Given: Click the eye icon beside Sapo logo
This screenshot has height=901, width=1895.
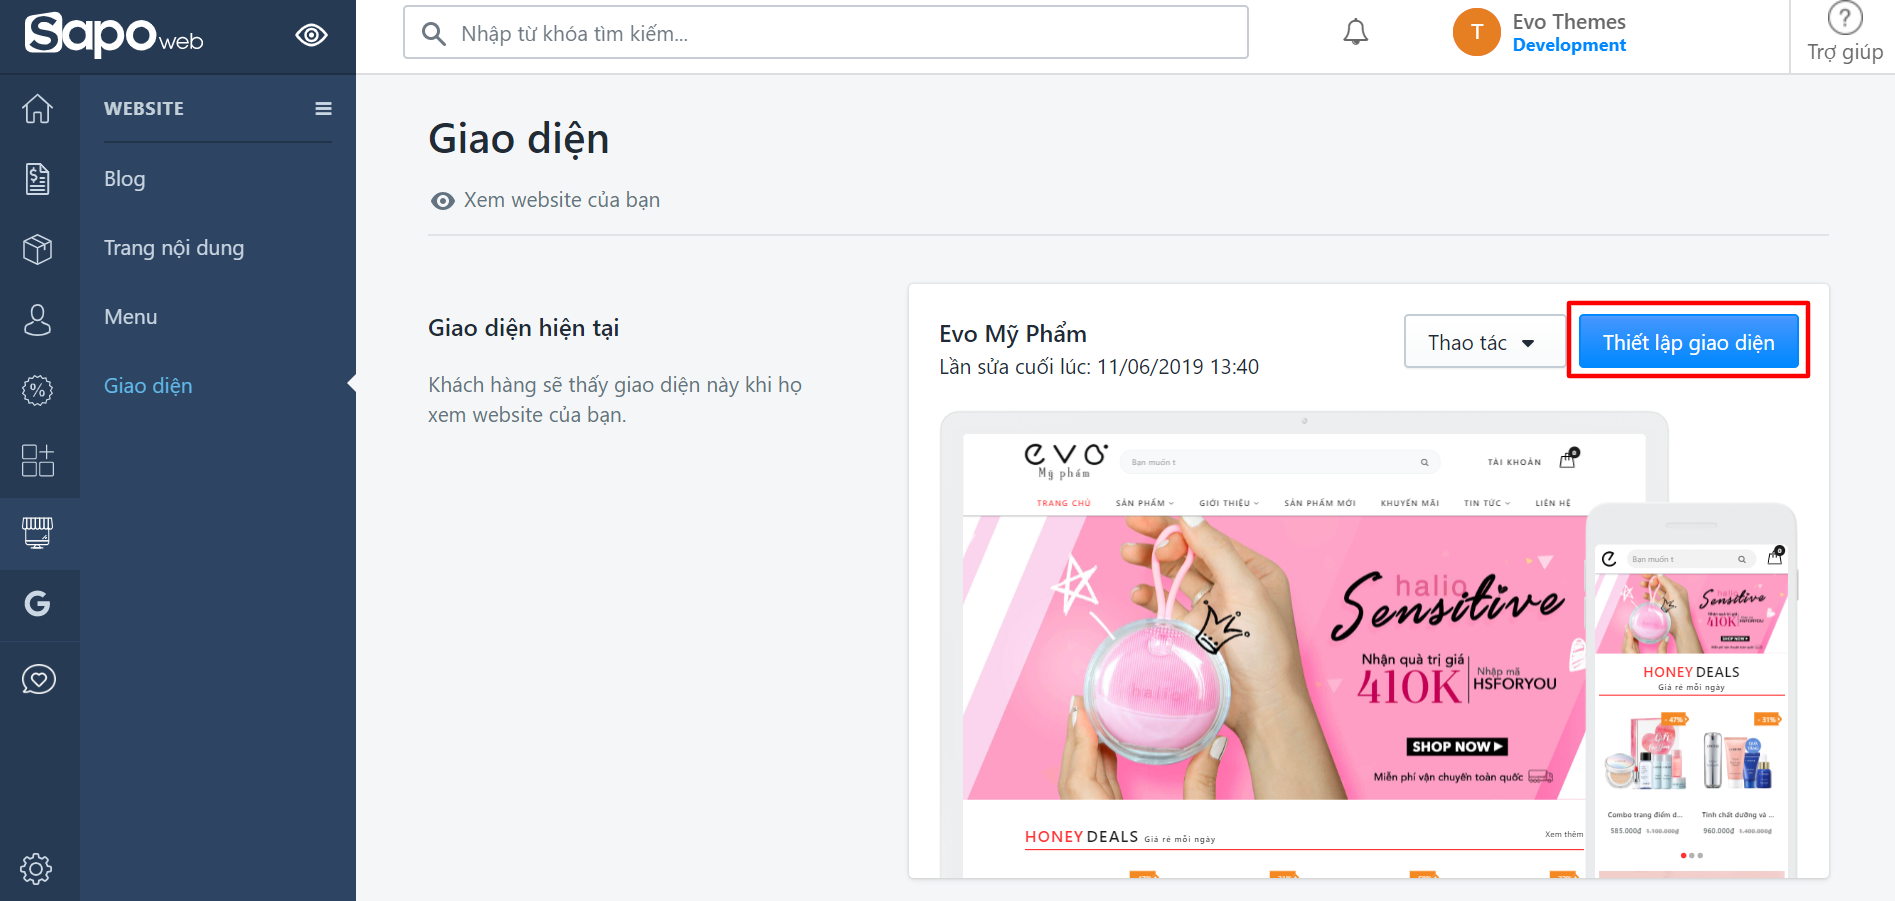Looking at the screenshot, I should [311, 35].
